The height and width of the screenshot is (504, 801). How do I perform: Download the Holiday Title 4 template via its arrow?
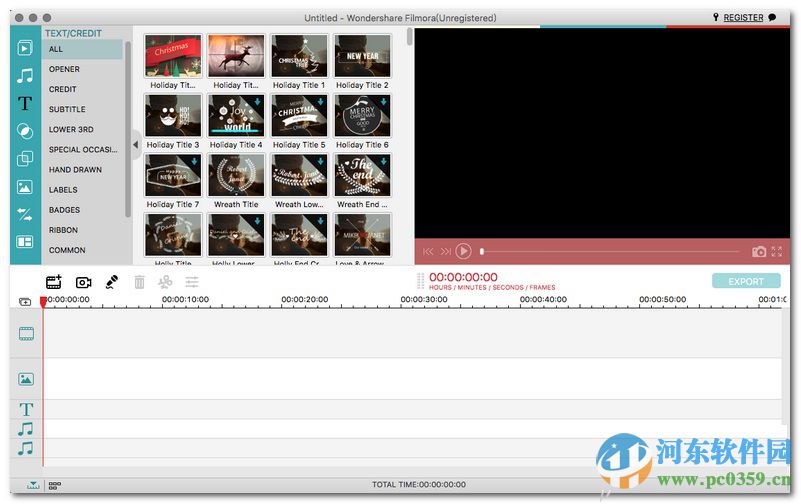(257, 102)
